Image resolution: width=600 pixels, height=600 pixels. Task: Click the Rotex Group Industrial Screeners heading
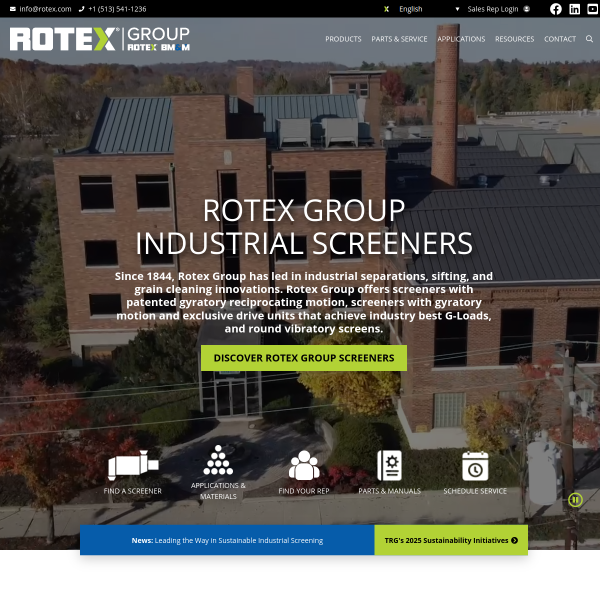click(x=304, y=227)
